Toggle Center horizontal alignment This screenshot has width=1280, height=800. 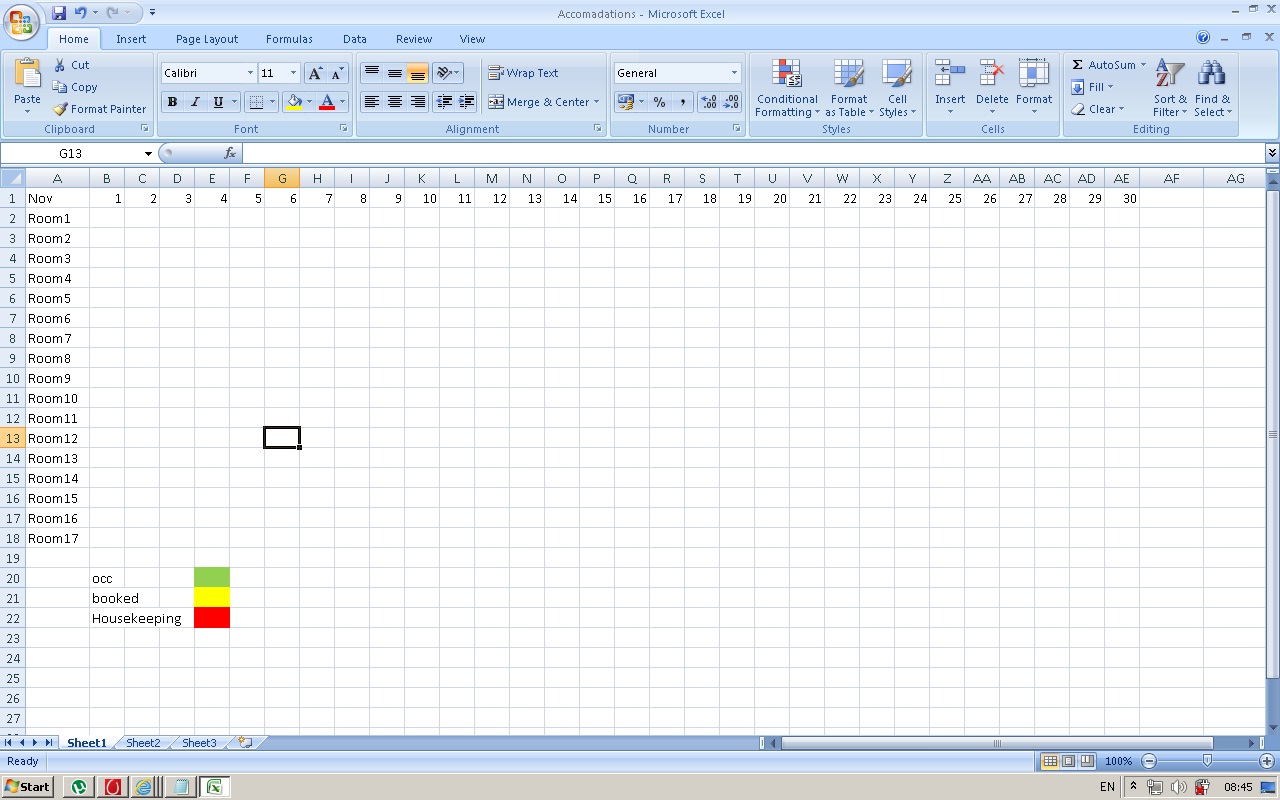click(x=395, y=102)
